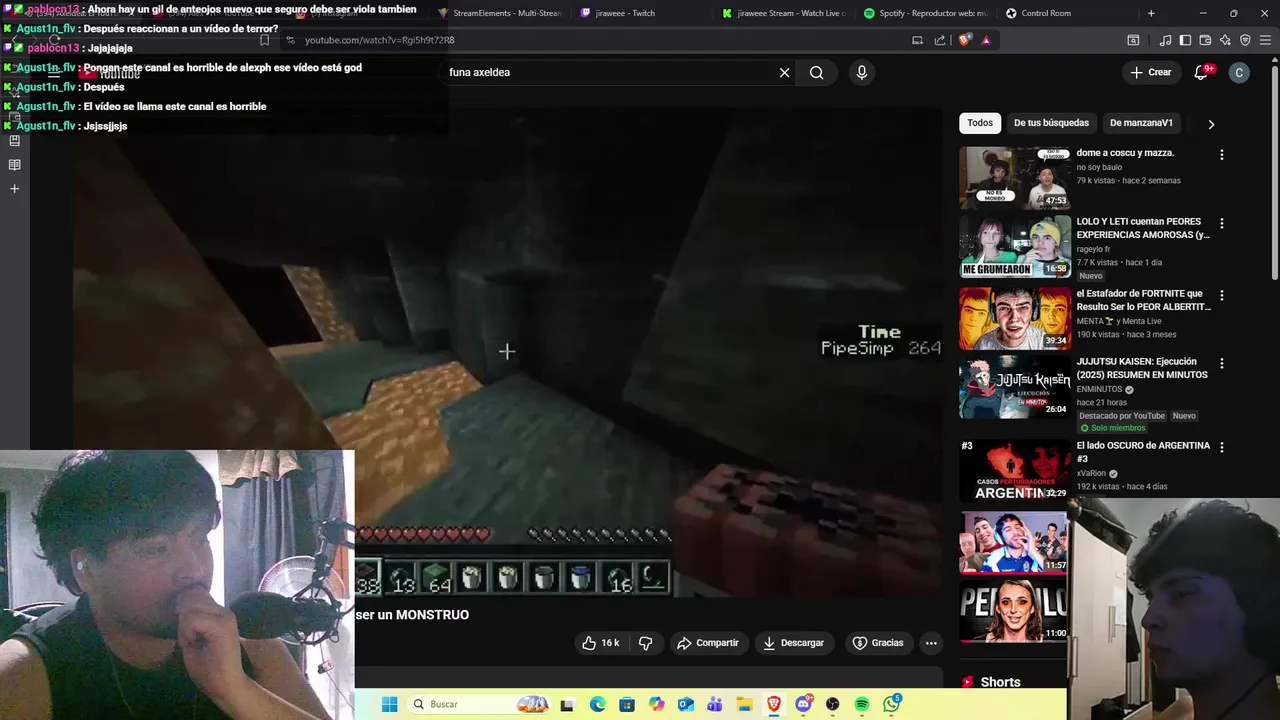The height and width of the screenshot is (720, 1280).
Task: Open 'el Estafador de FORTNITE' video title
Action: tap(1143, 300)
